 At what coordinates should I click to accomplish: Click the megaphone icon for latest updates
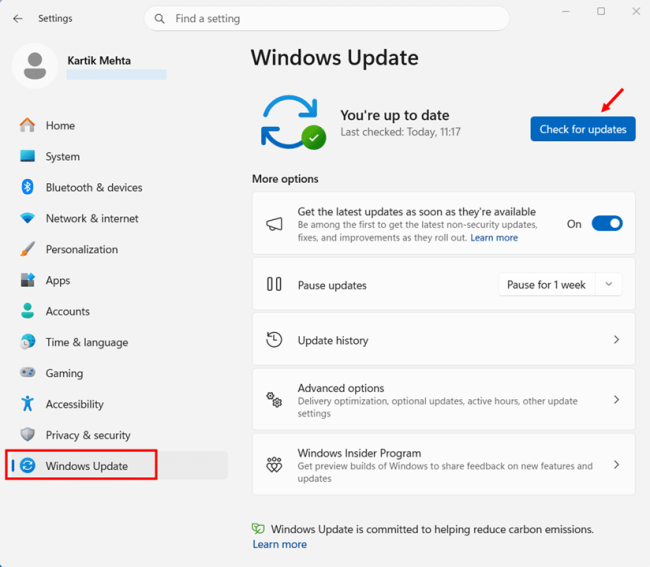274,224
